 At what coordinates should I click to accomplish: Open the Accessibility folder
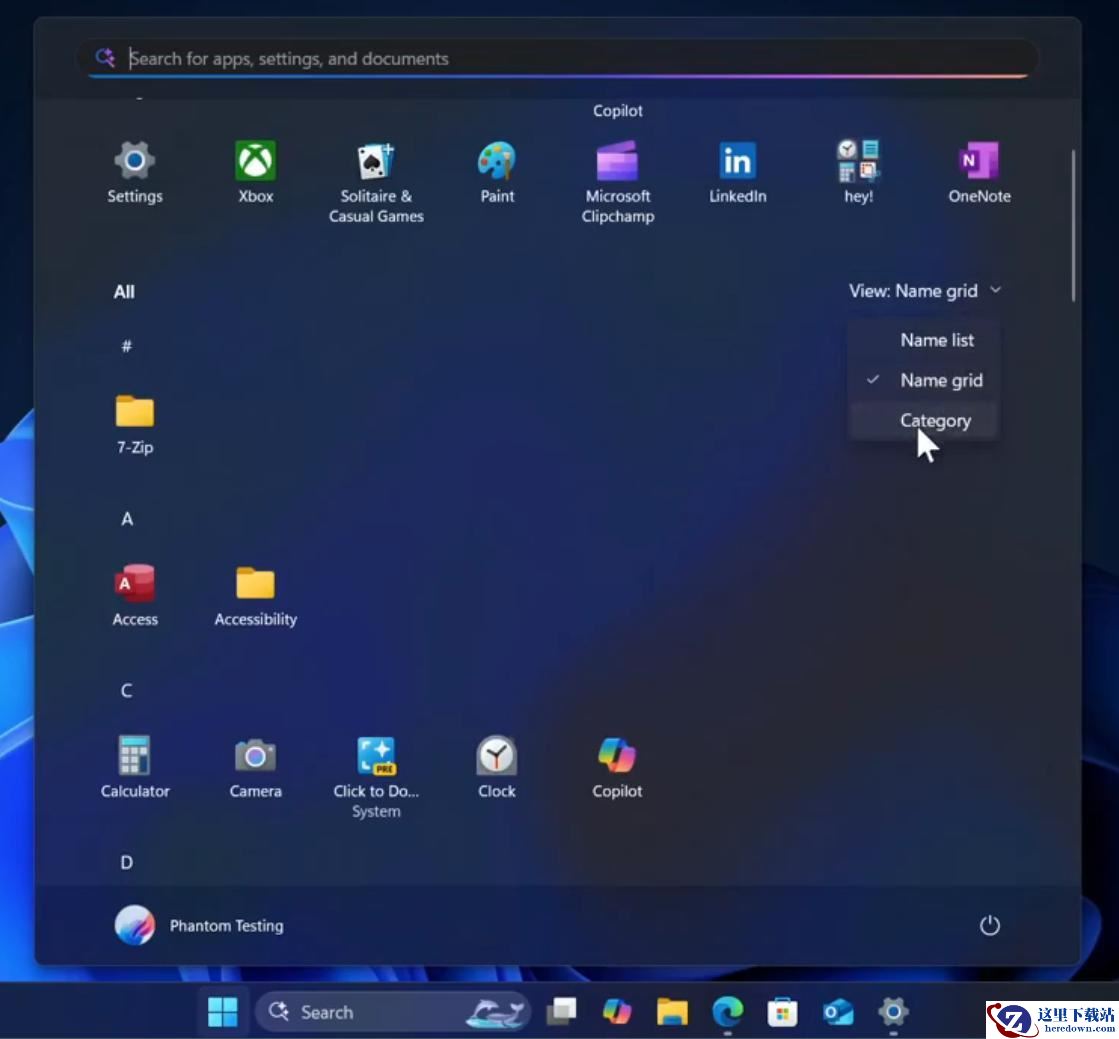(255, 597)
